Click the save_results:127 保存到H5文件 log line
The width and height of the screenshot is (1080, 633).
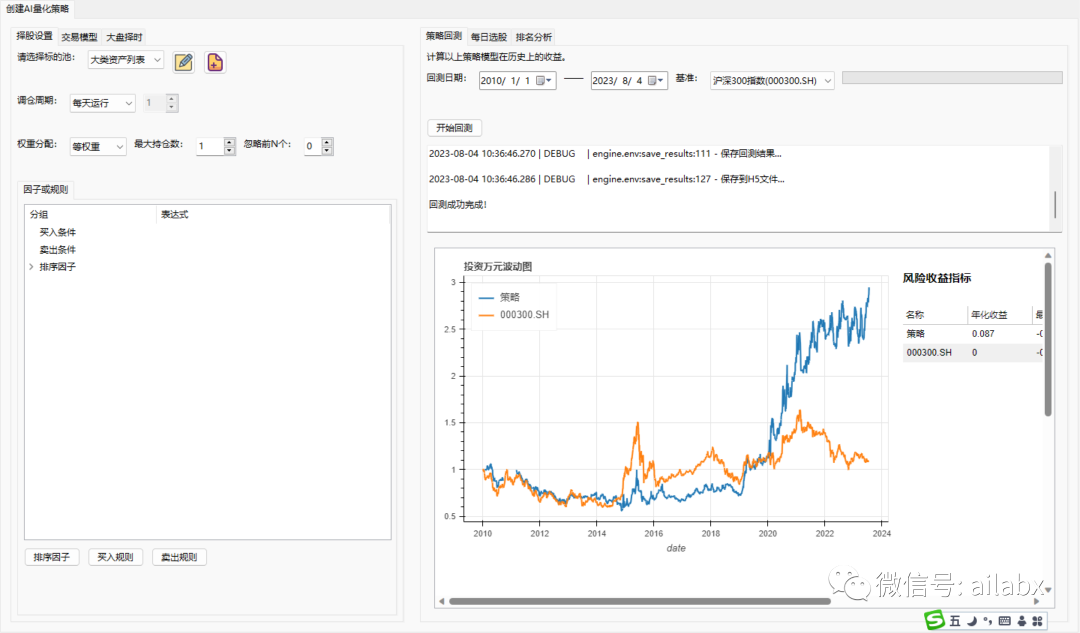(607, 179)
